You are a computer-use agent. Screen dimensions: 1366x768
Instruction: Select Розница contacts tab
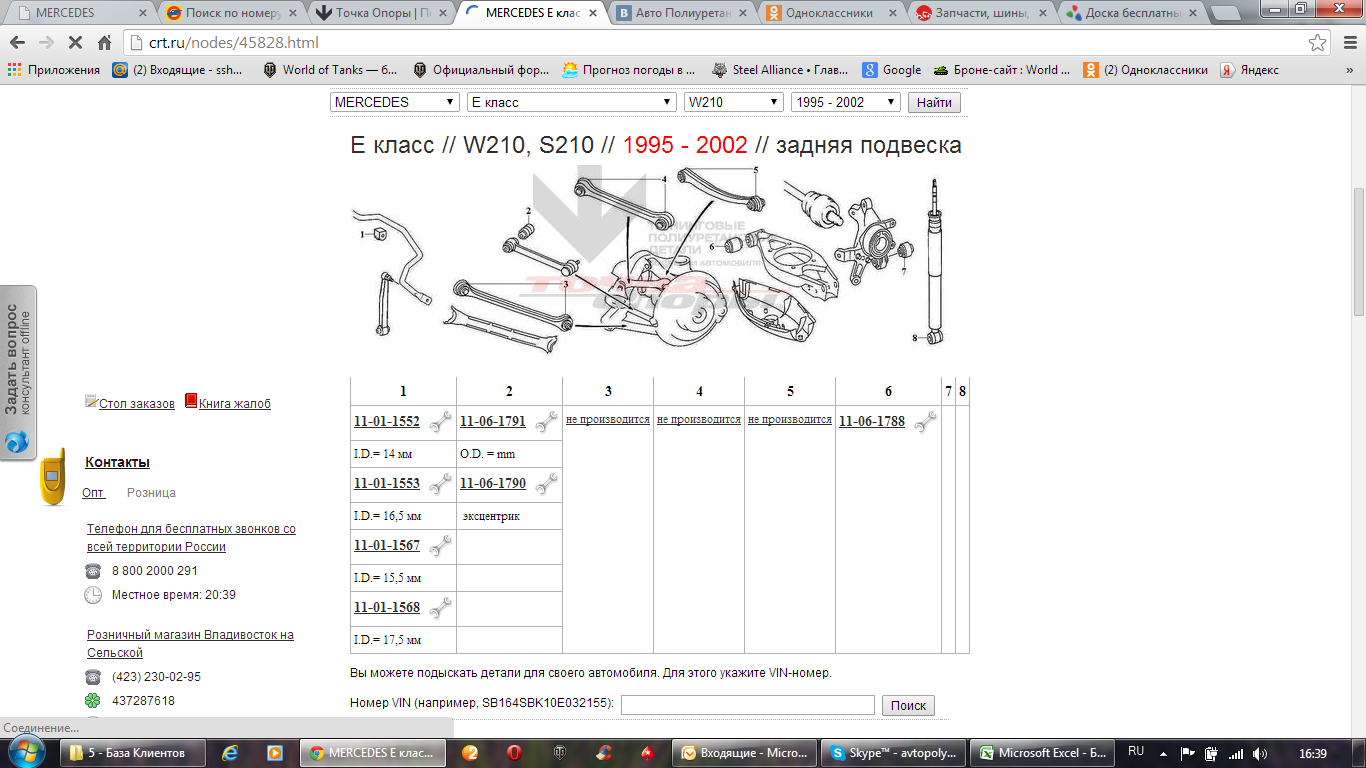[151, 493]
